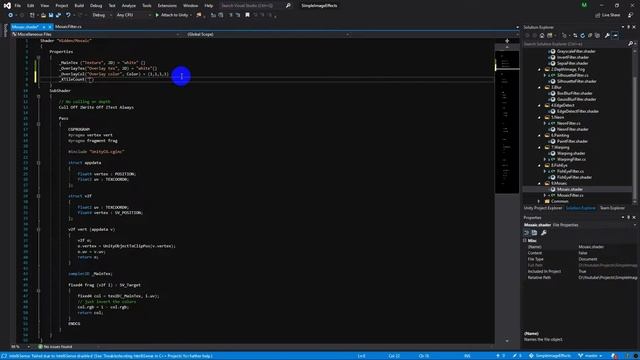The height and width of the screenshot is (360, 640).
Task: Open the editor zoom level dropdown
Action: pos(20,347)
